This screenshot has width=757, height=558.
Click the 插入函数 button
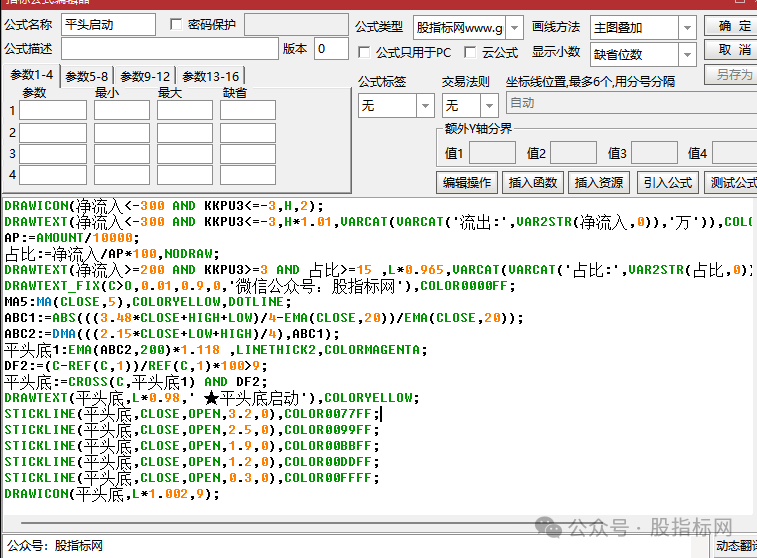click(x=533, y=182)
